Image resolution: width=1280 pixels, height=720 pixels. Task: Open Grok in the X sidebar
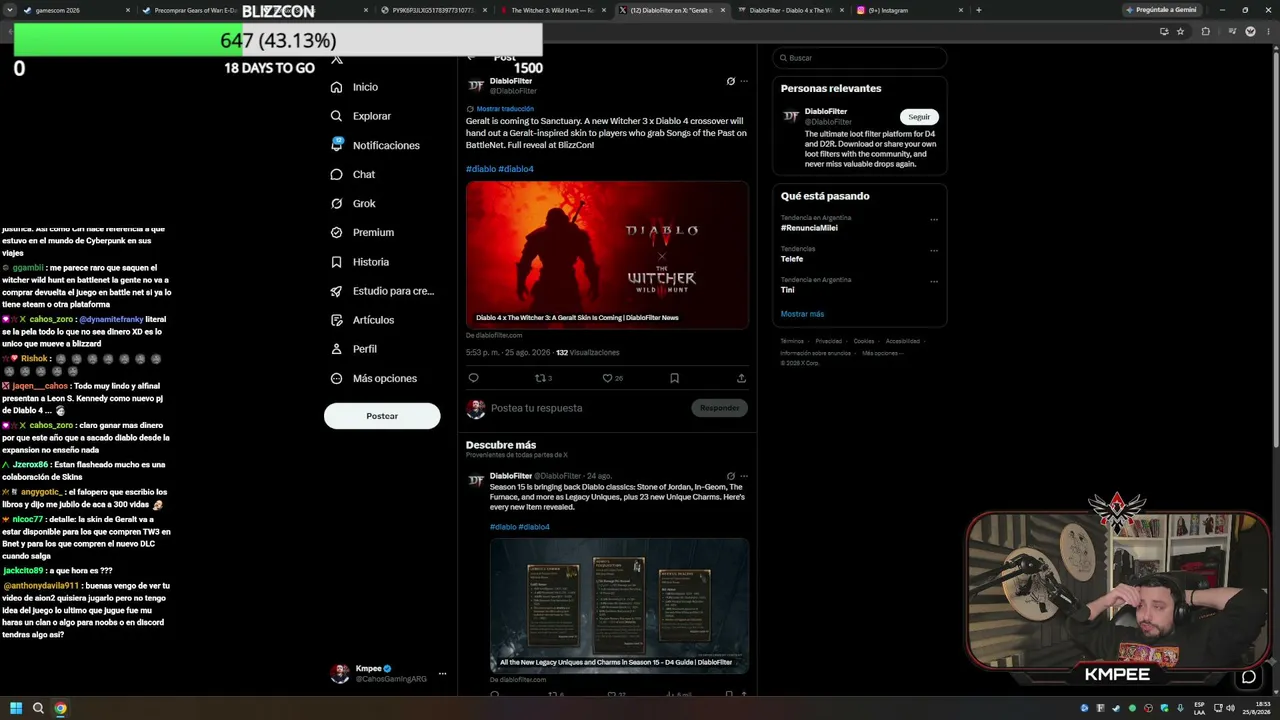[353, 203]
